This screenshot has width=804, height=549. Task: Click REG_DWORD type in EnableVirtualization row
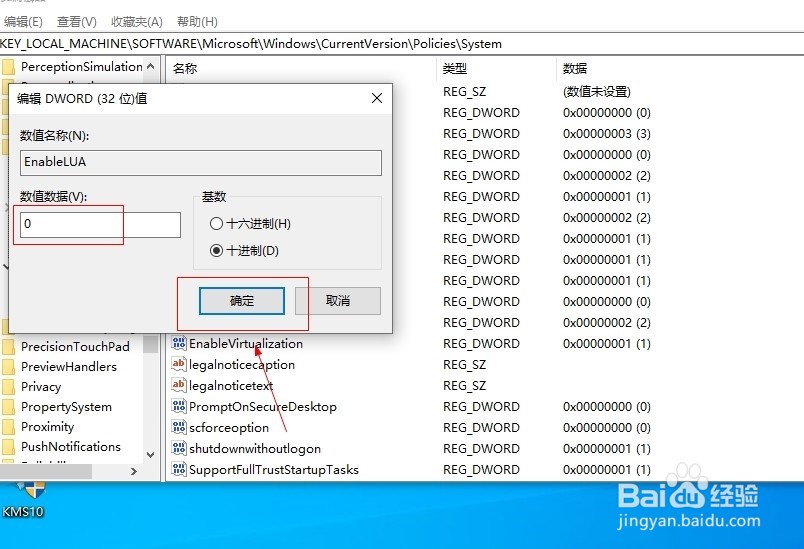click(x=481, y=343)
